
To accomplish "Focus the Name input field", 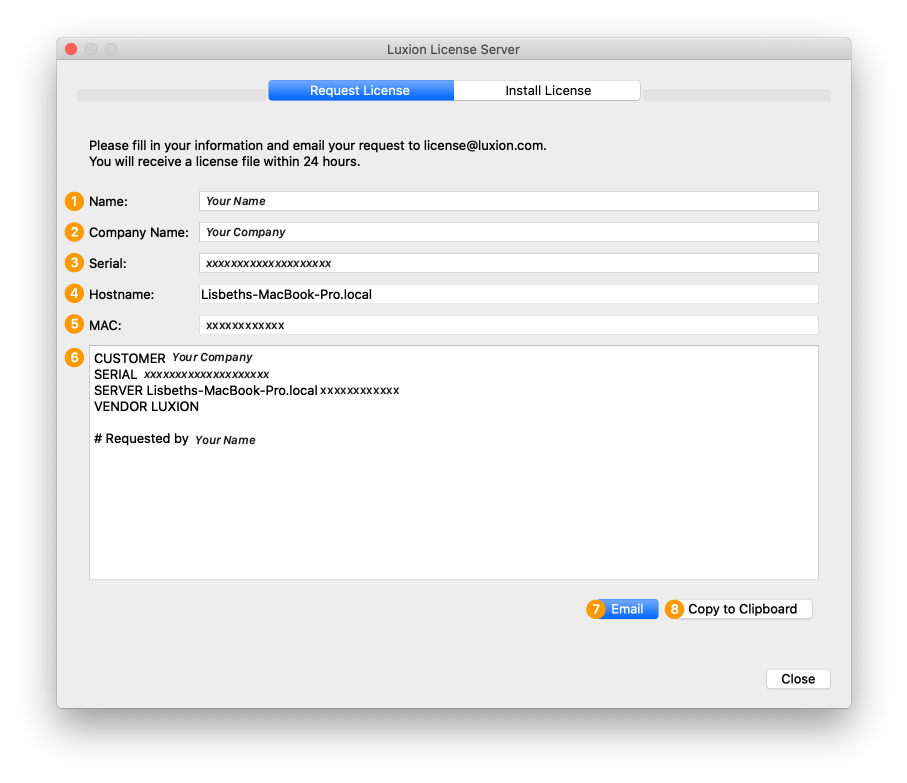I will (508, 201).
